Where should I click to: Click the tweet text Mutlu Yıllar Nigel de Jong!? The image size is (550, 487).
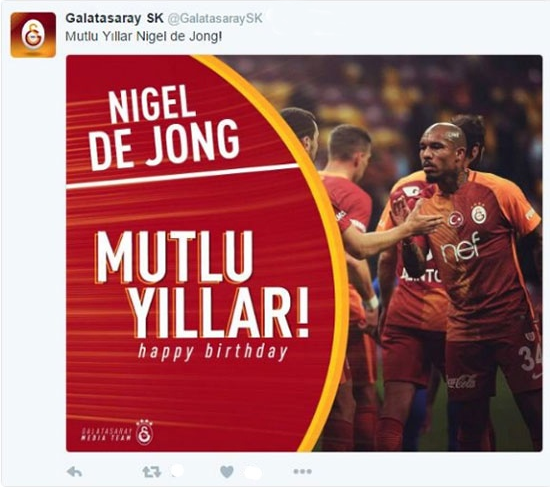tap(144, 36)
